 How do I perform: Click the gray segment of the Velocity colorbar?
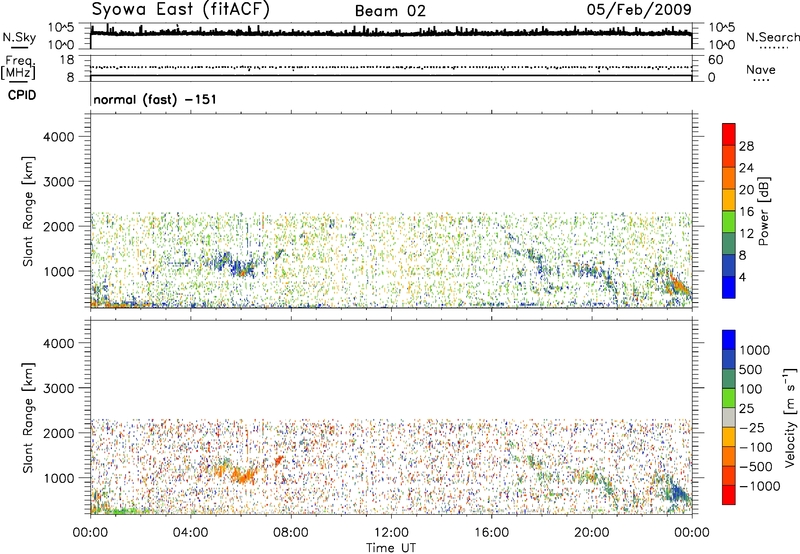click(729, 418)
